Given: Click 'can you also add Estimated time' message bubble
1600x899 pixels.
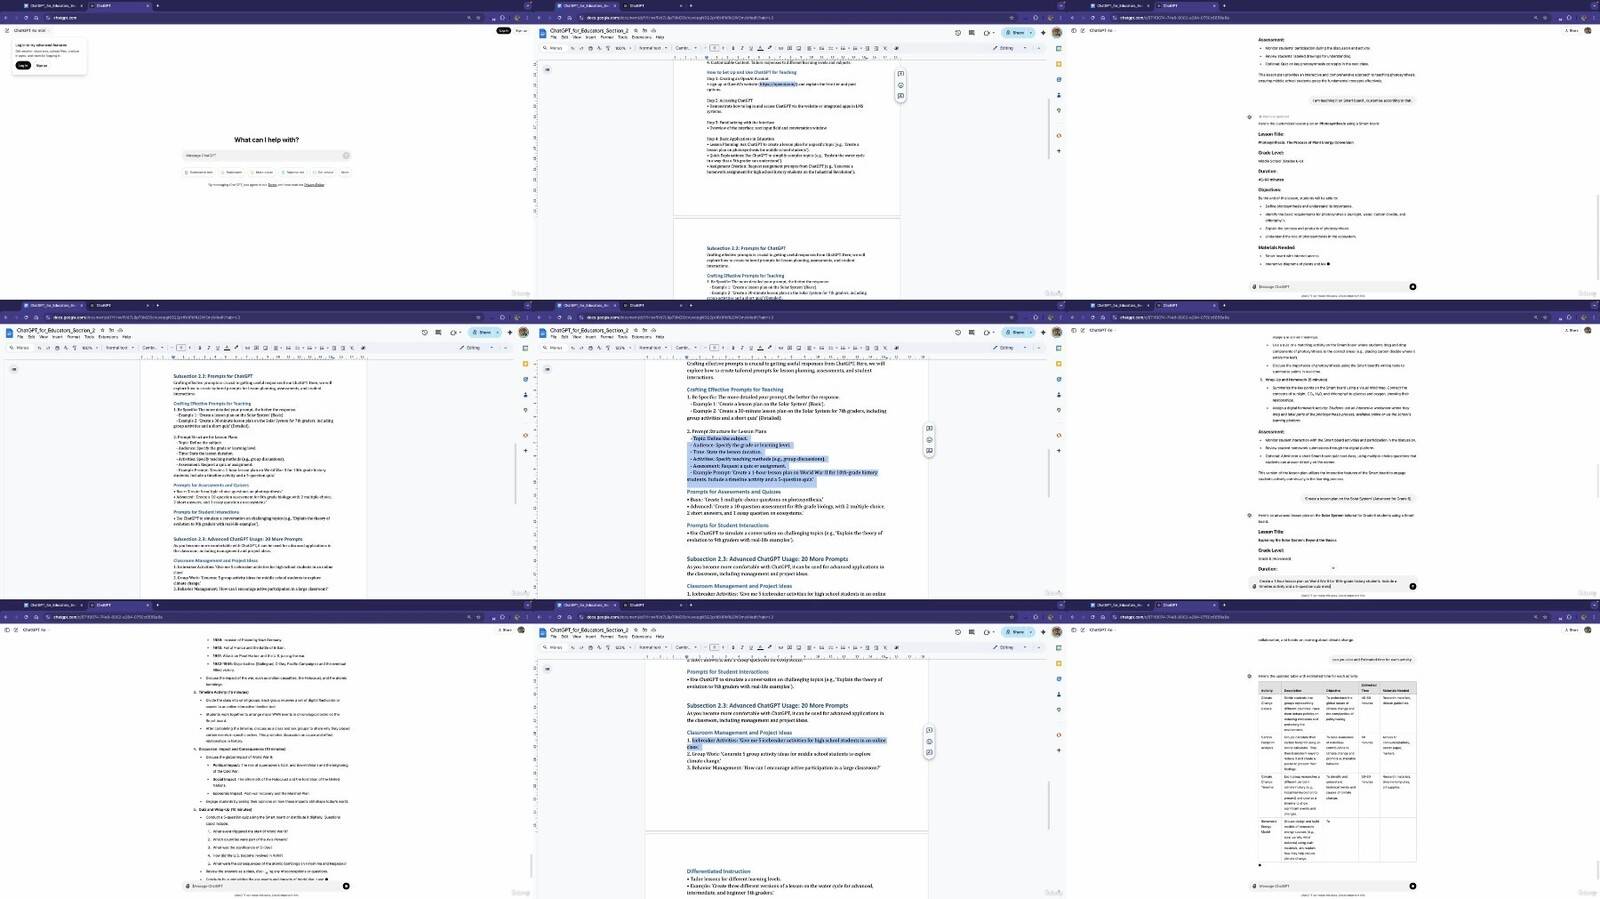Looking at the screenshot, I should tap(1371, 659).
